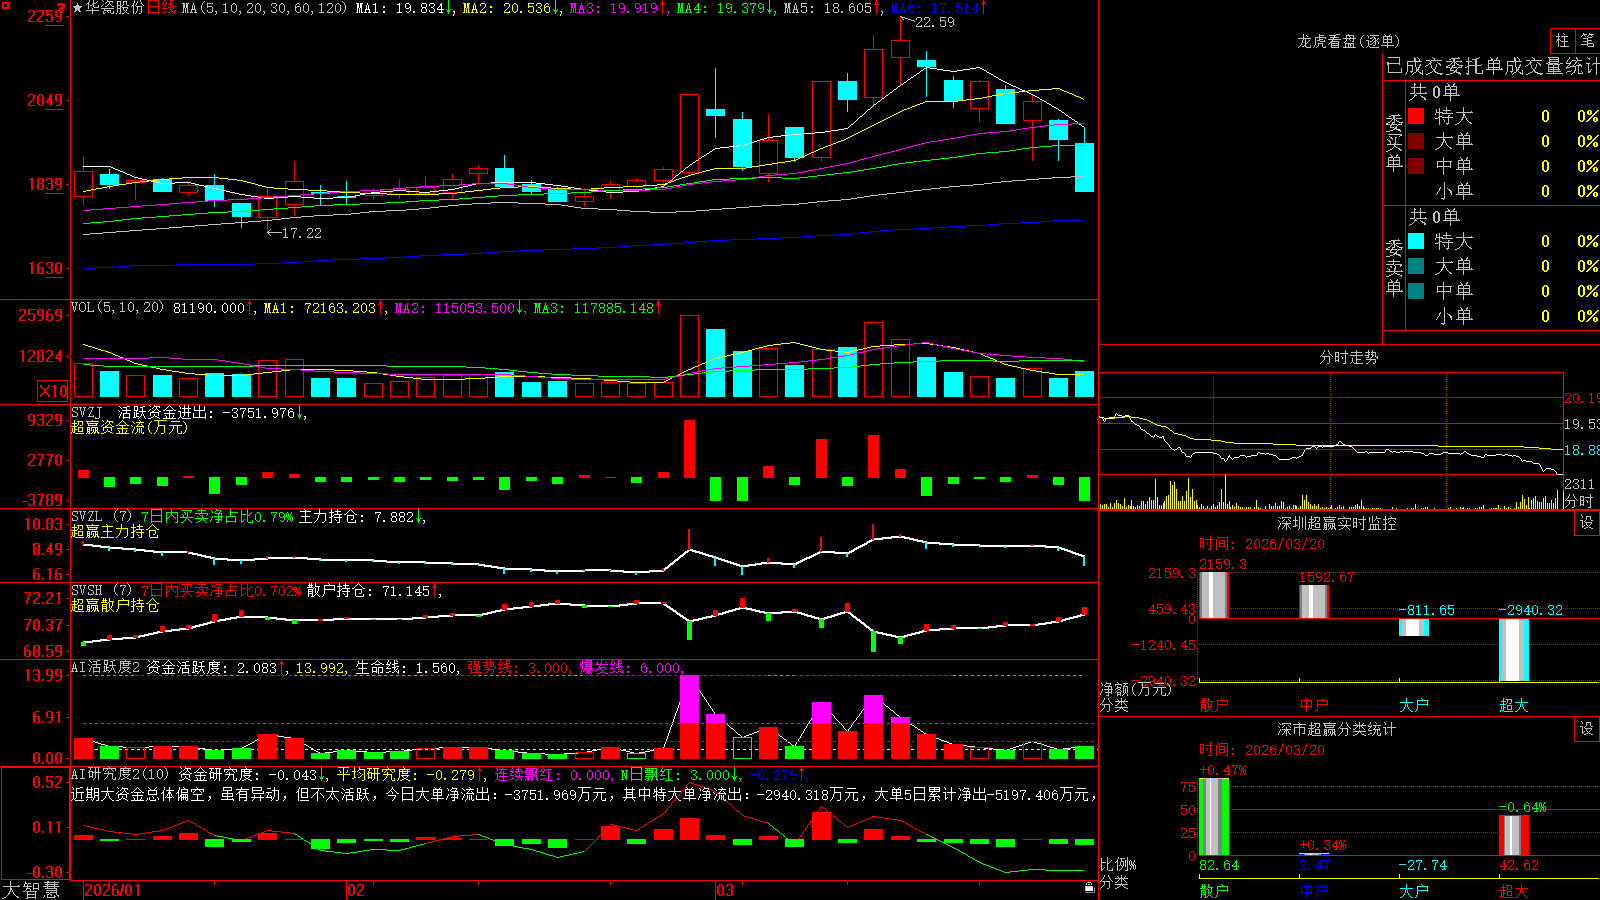This screenshot has height=900, width=1600.
Task: Click the AI研究度2(10) indicator label
Action: point(120,774)
